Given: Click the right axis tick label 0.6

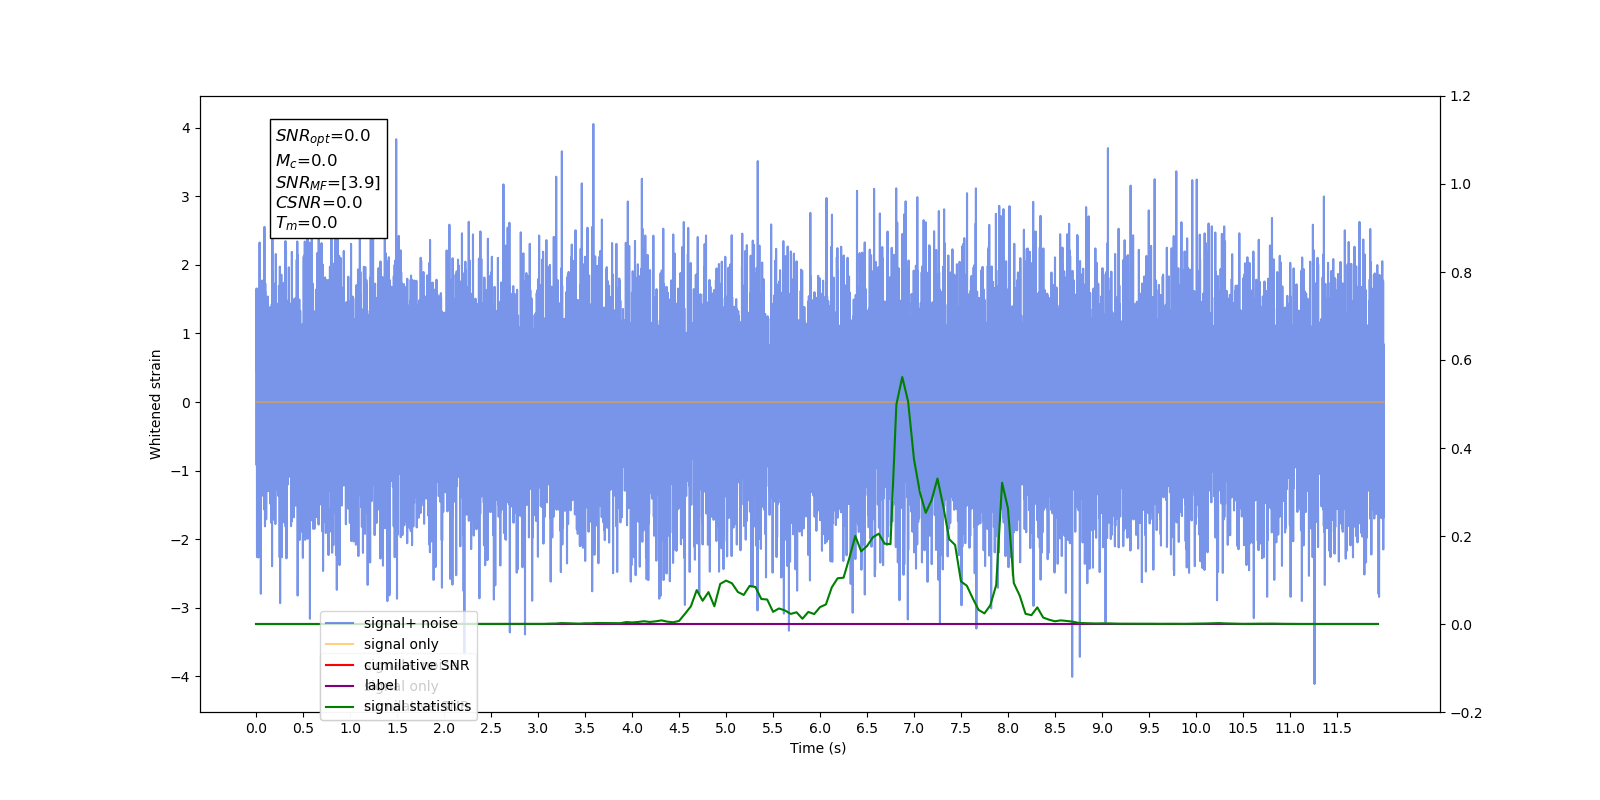Looking at the screenshot, I should 1461,360.
